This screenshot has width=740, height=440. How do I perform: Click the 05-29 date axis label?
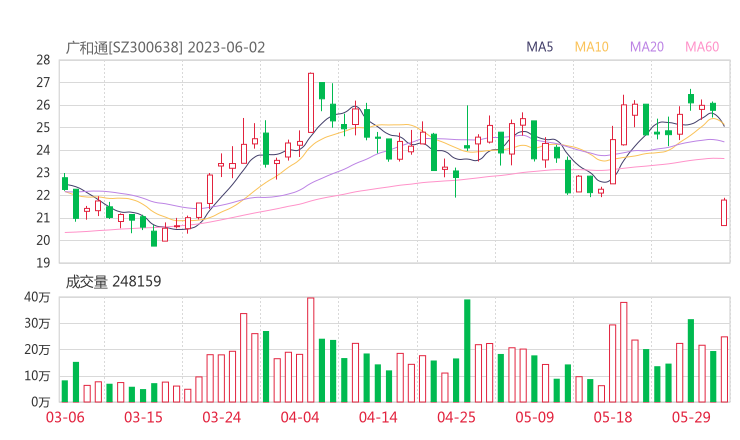[x=691, y=418]
